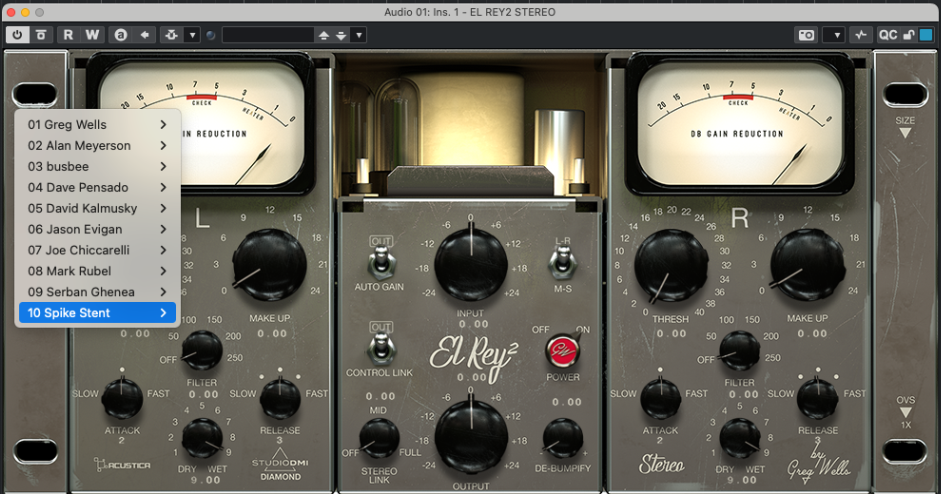Image resolution: width=941 pixels, height=494 pixels.
Task: Click the blue round indicator in toolbar
Action: point(211,35)
